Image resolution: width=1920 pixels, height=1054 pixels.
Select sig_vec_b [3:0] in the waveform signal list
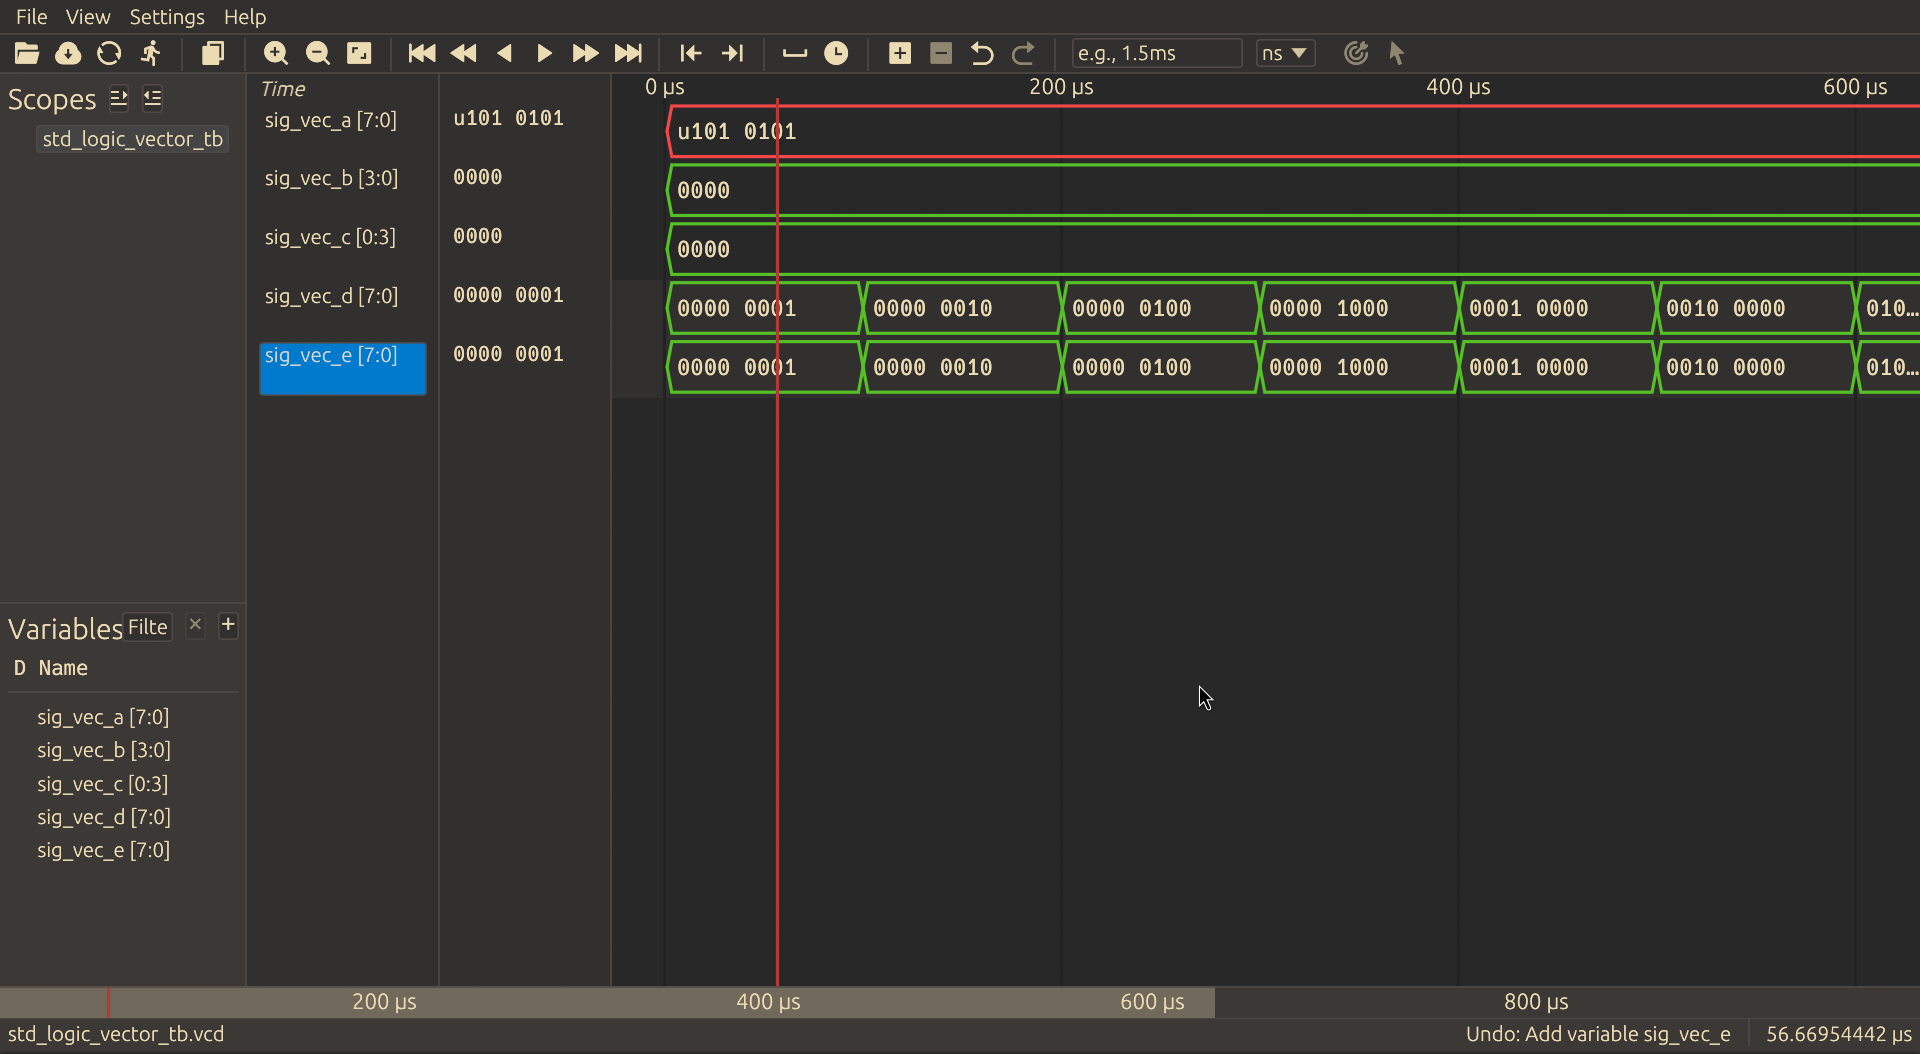(331, 178)
